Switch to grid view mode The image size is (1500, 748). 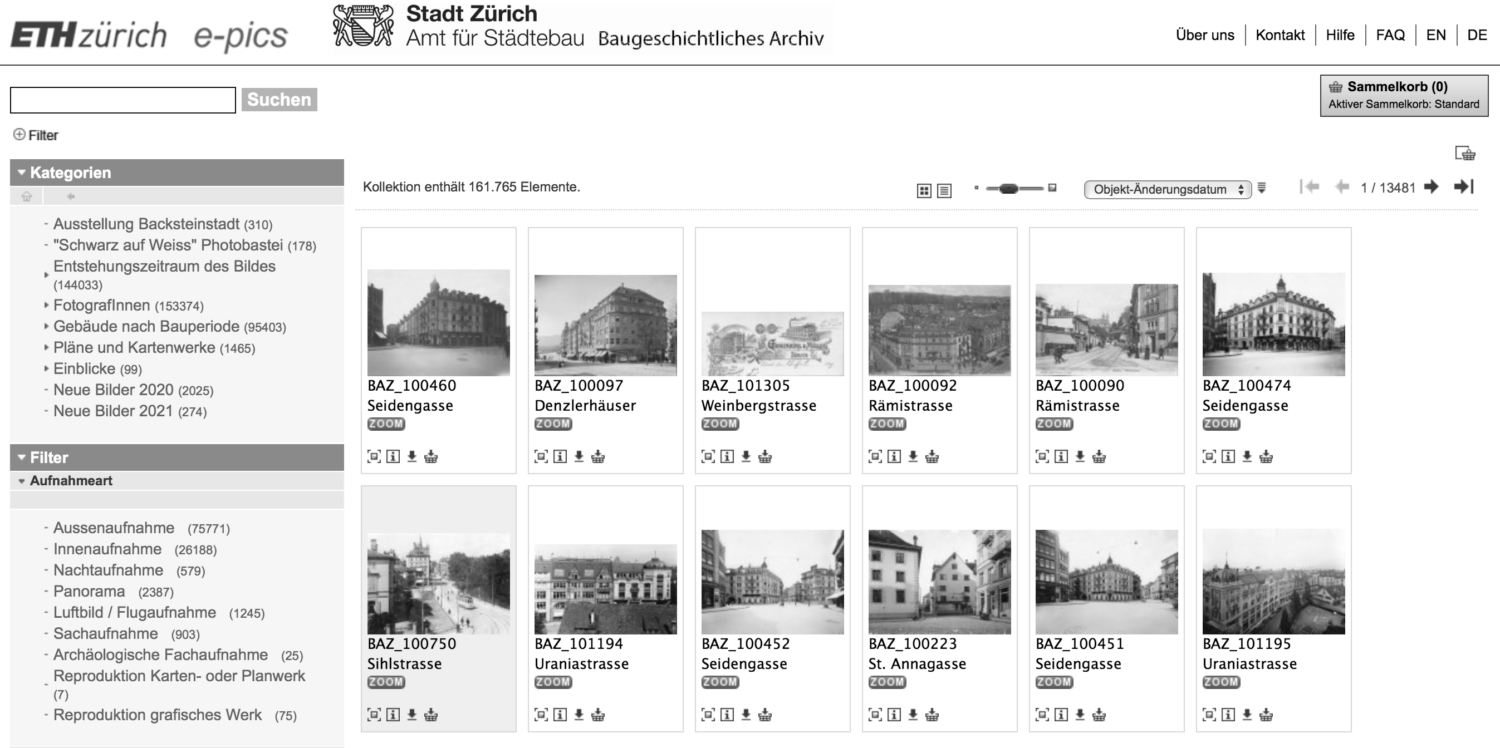pyautogui.click(x=926, y=187)
